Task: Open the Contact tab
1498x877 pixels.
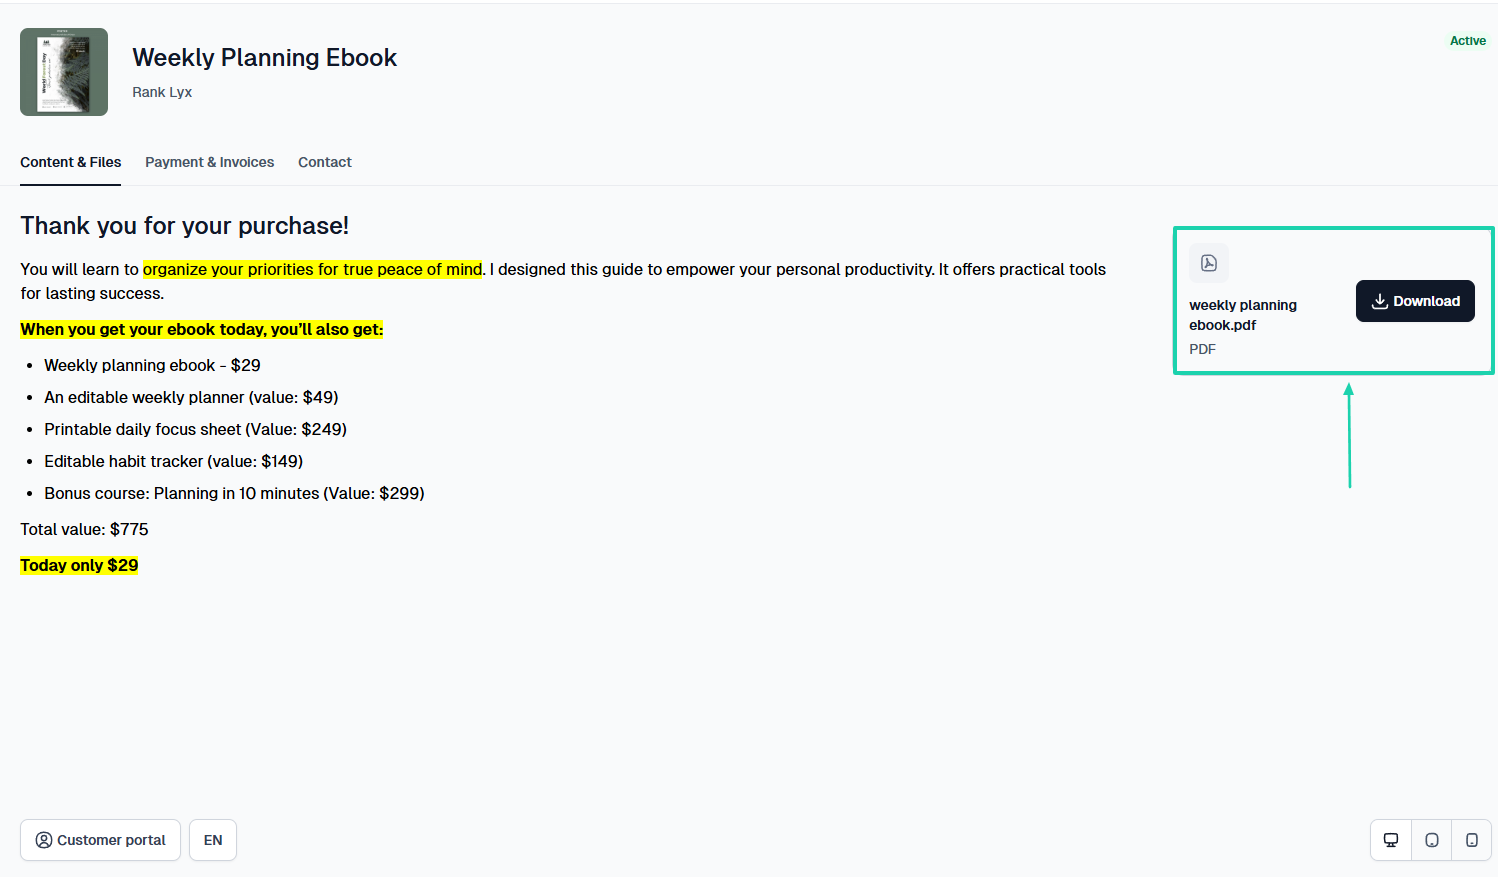Action: [x=325, y=162]
